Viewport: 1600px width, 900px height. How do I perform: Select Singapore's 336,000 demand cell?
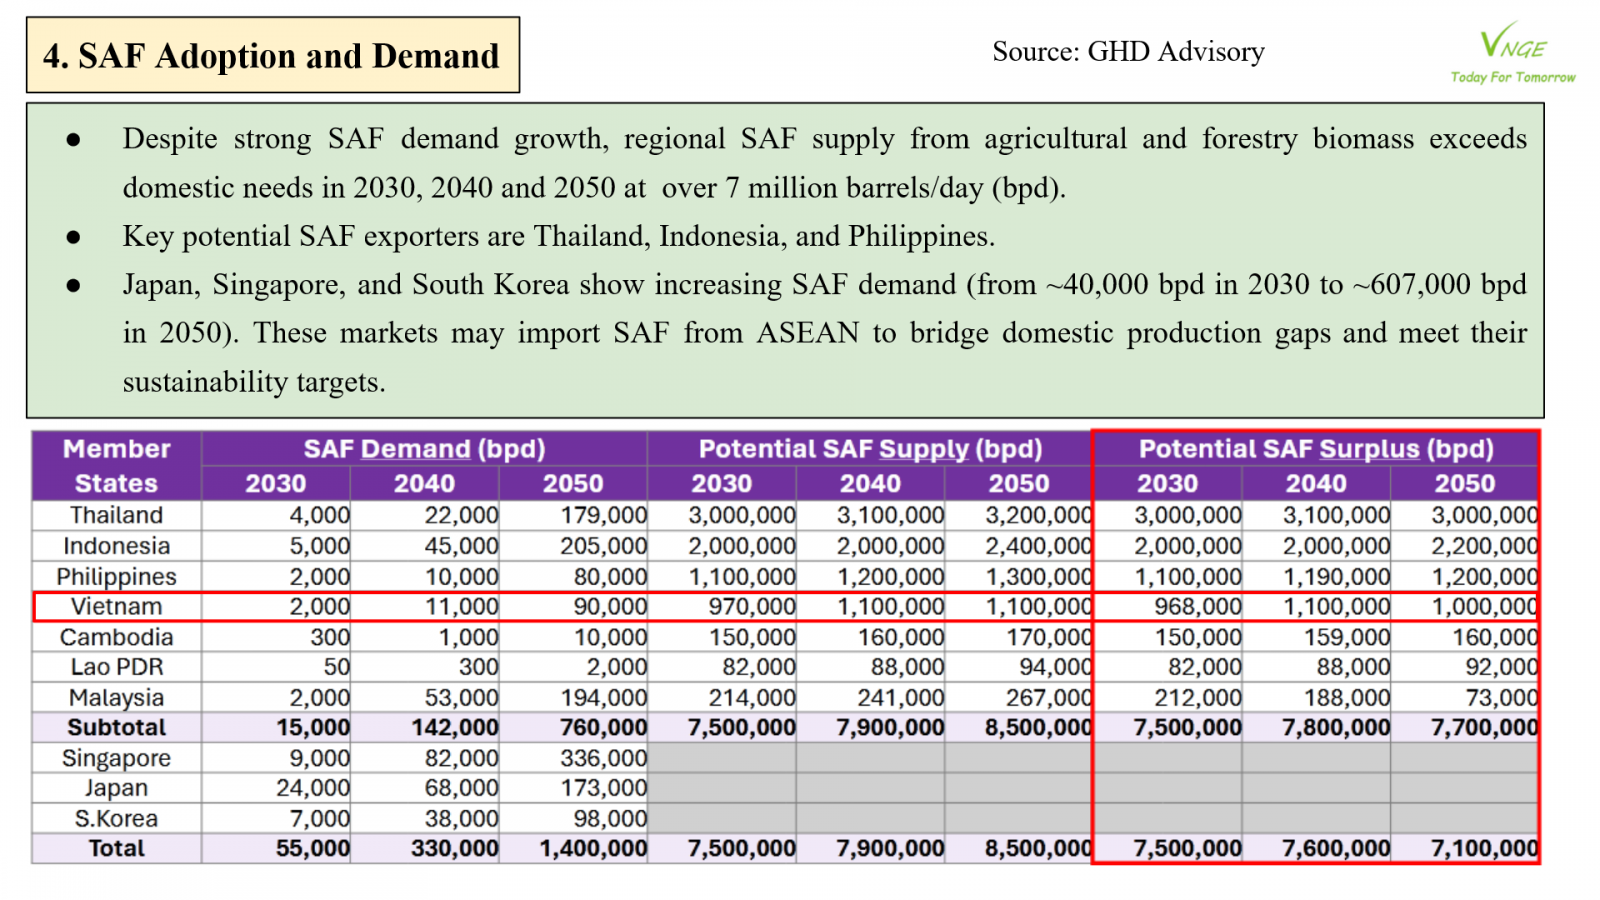(603, 758)
